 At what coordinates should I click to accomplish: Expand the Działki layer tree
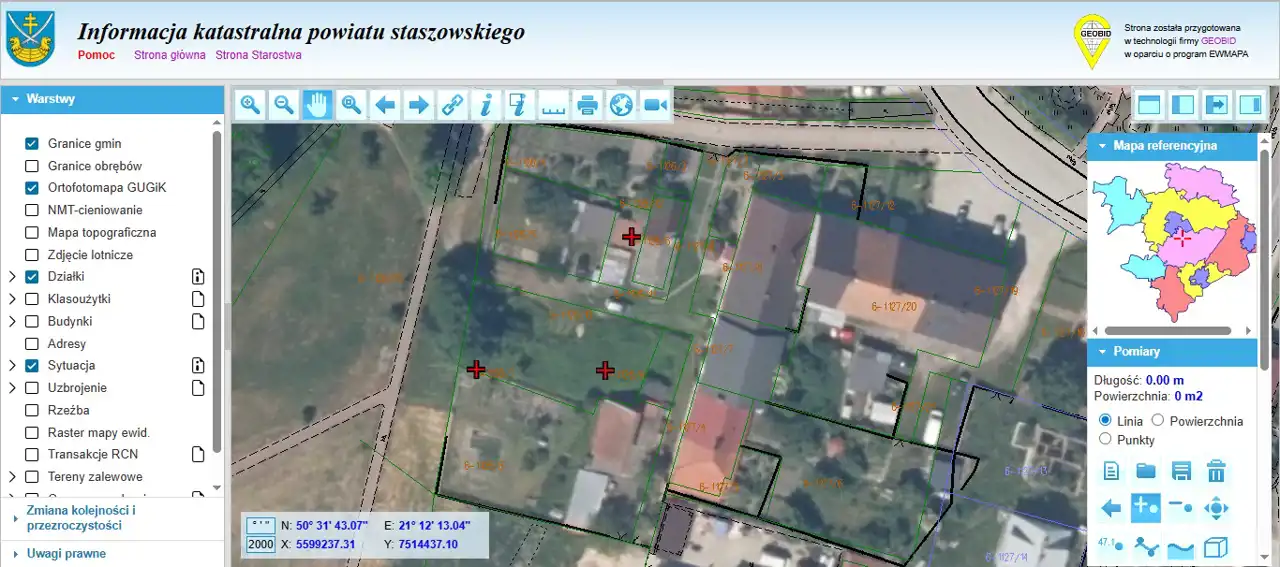tap(12, 277)
